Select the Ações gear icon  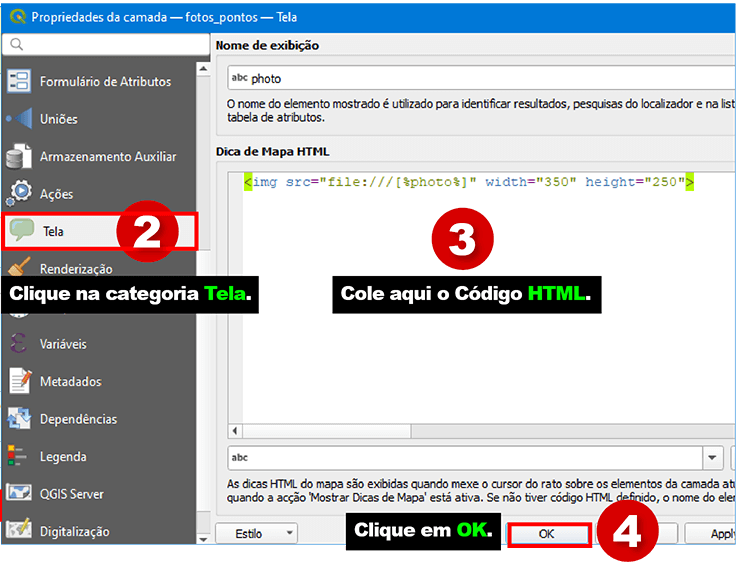(19, 193)
